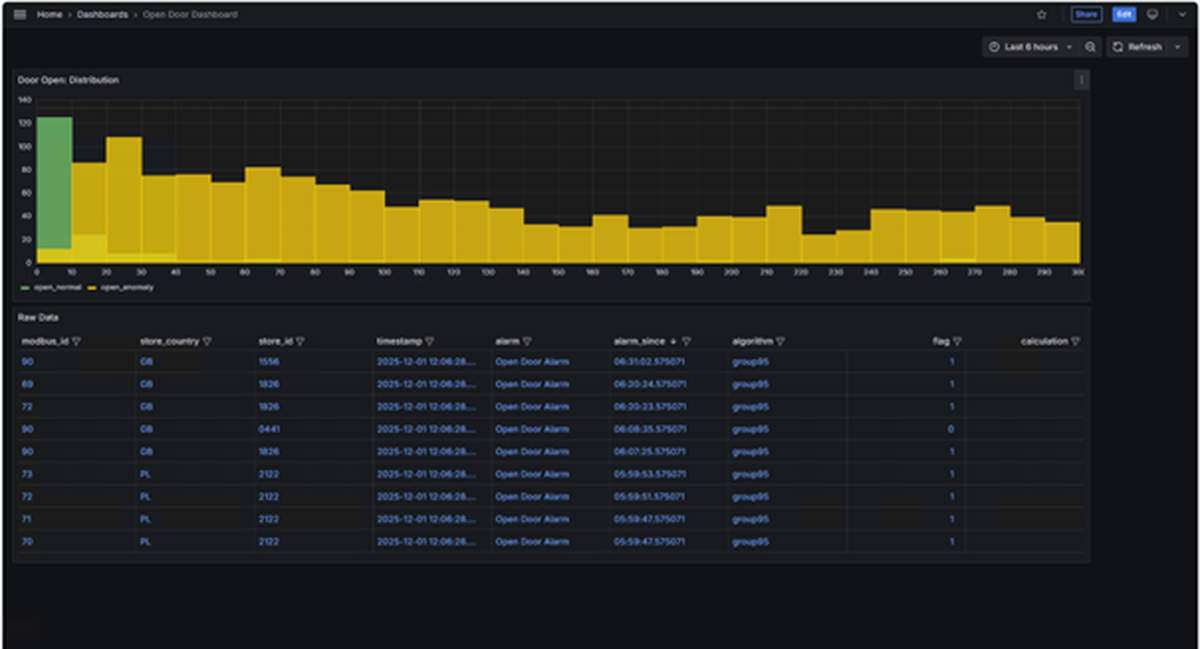Image resolution: width=1200 pixels, height=649 pixels.
Task: Open the filter icon on the alarm column
Action: click(x=527, y=340)
